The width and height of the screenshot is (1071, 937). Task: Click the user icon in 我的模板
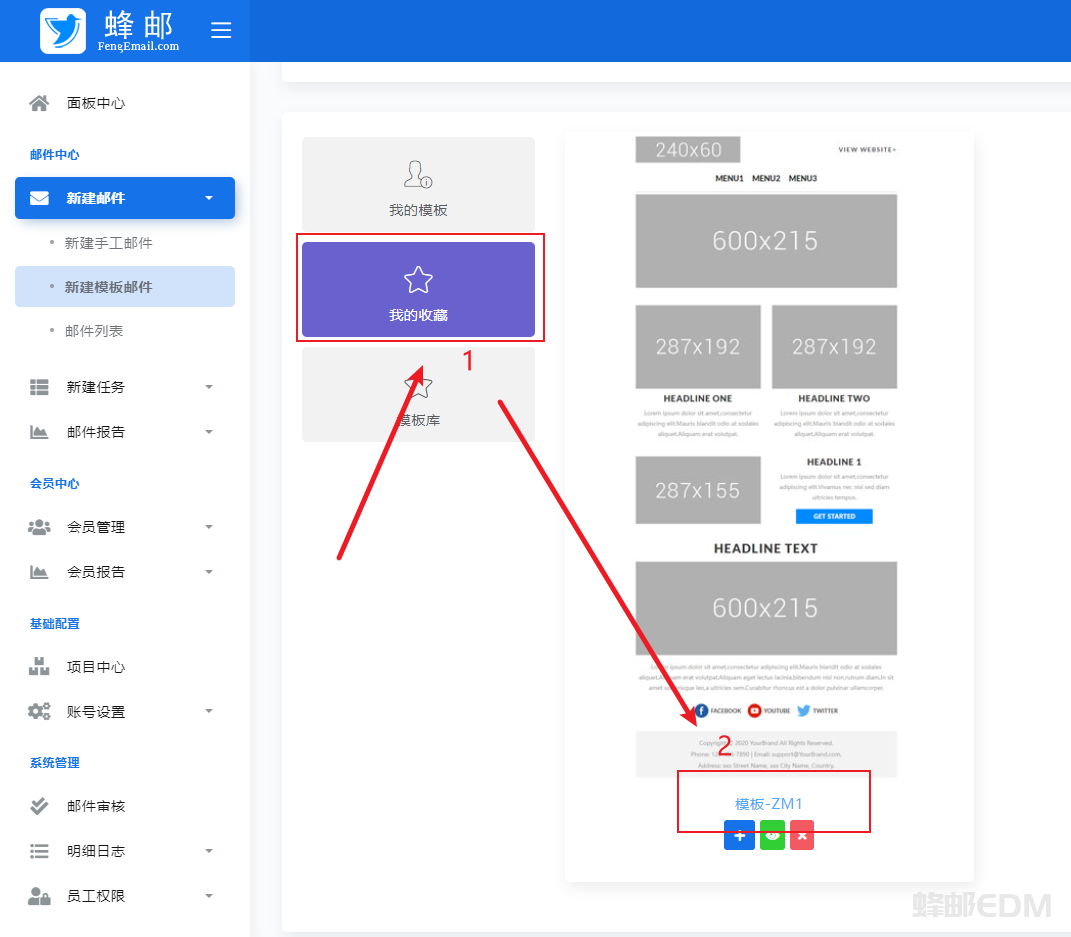coord(418,174)
